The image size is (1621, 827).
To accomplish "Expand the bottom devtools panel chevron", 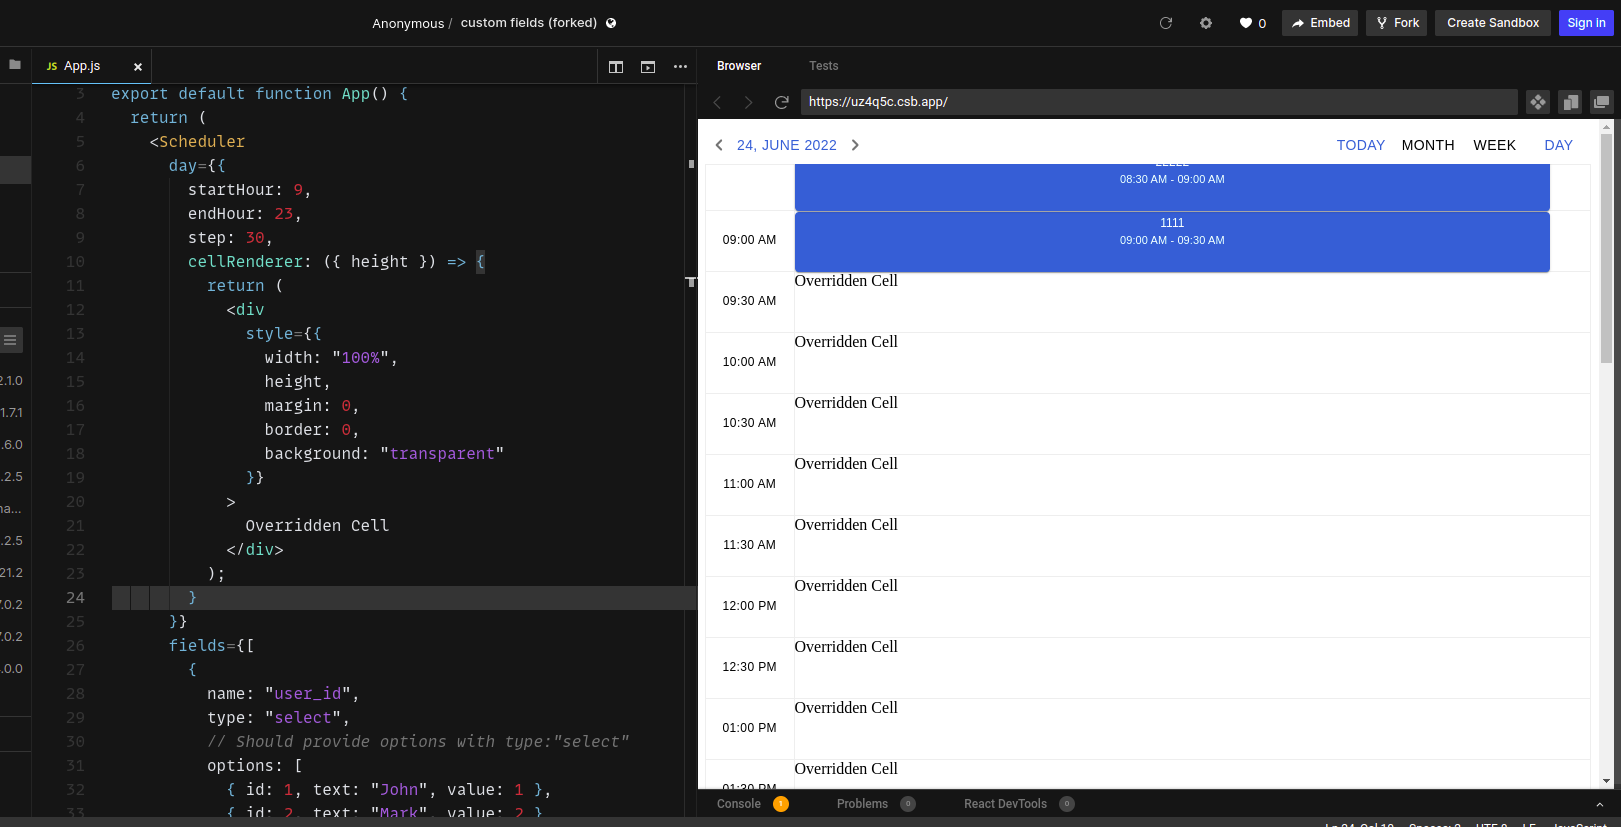I will (1599, 804).
